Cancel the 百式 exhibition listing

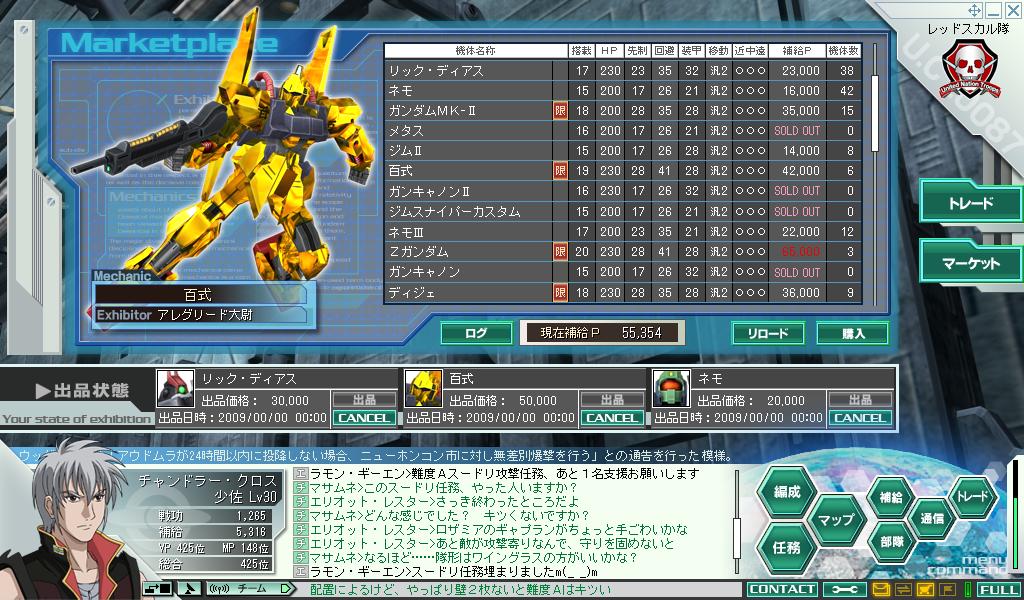[611, 418]
